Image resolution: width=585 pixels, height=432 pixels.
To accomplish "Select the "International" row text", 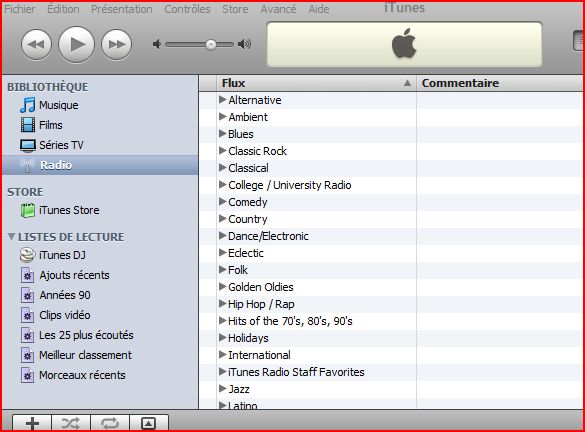I will 259,355.
